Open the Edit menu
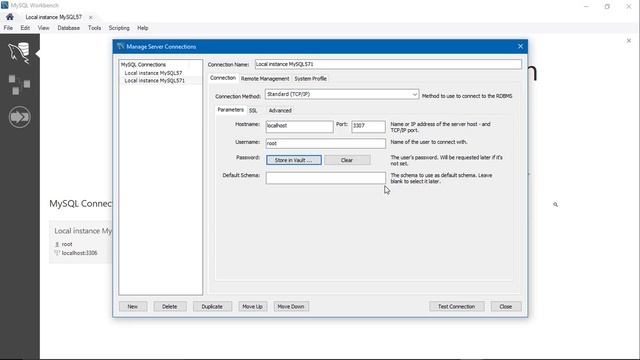The width and height of the screenshot is (640, 360). pyautogui.click(x=25, y=28)
